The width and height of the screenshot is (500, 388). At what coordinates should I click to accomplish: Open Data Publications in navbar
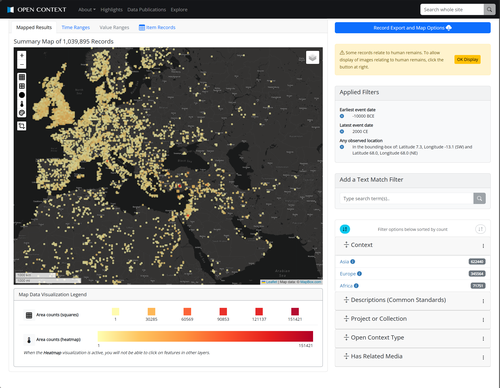pos(147,10)
